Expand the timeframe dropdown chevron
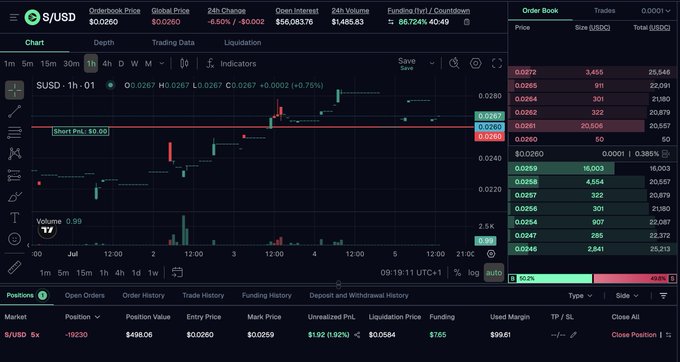The image size is (680, 362). pyautogui.click(x=162, y=63)
